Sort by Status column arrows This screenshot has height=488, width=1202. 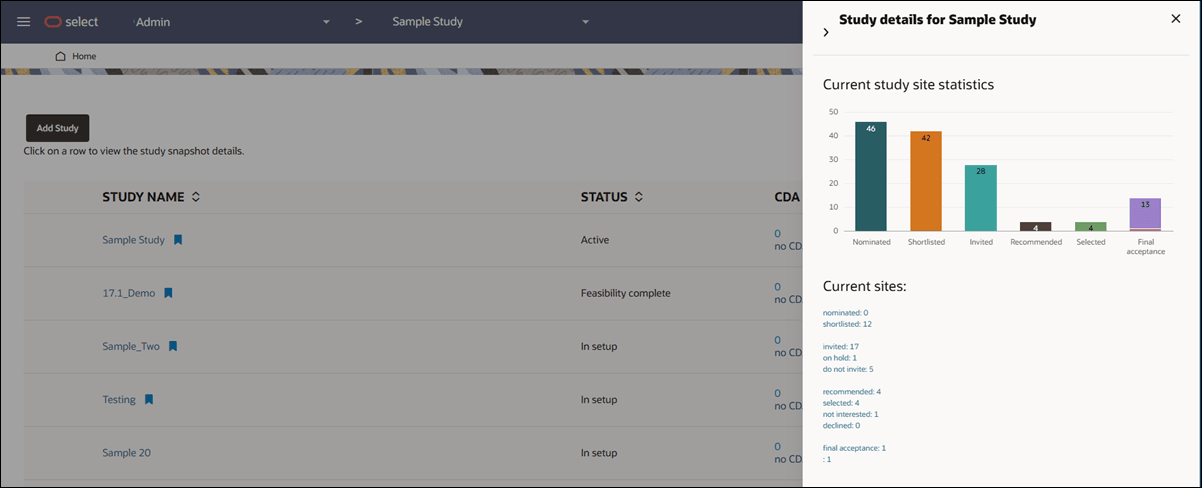click(x=638, y=197)
